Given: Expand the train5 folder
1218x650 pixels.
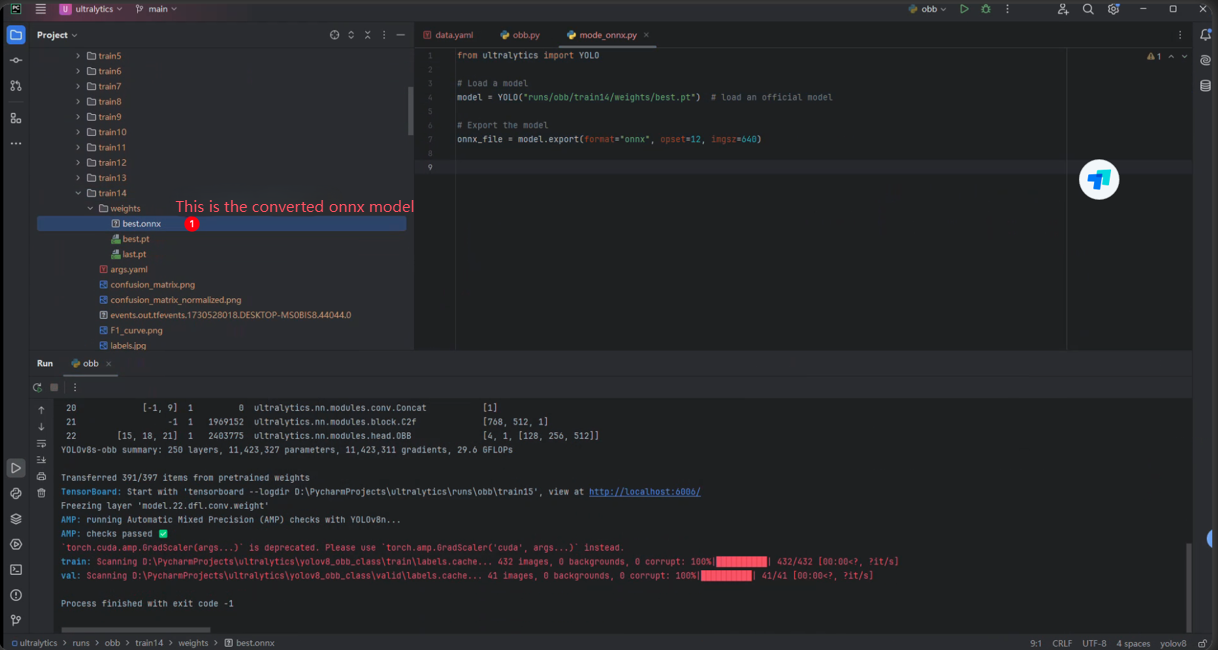Looking at the screenshot, I should [78, 56].
